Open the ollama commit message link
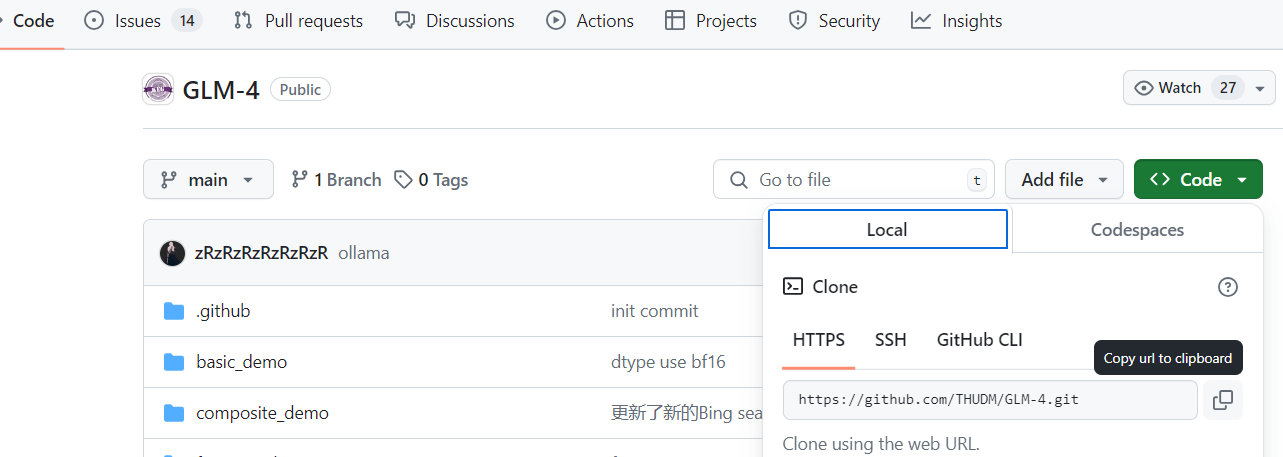The image size is (1283, 457). pos(364,253)
